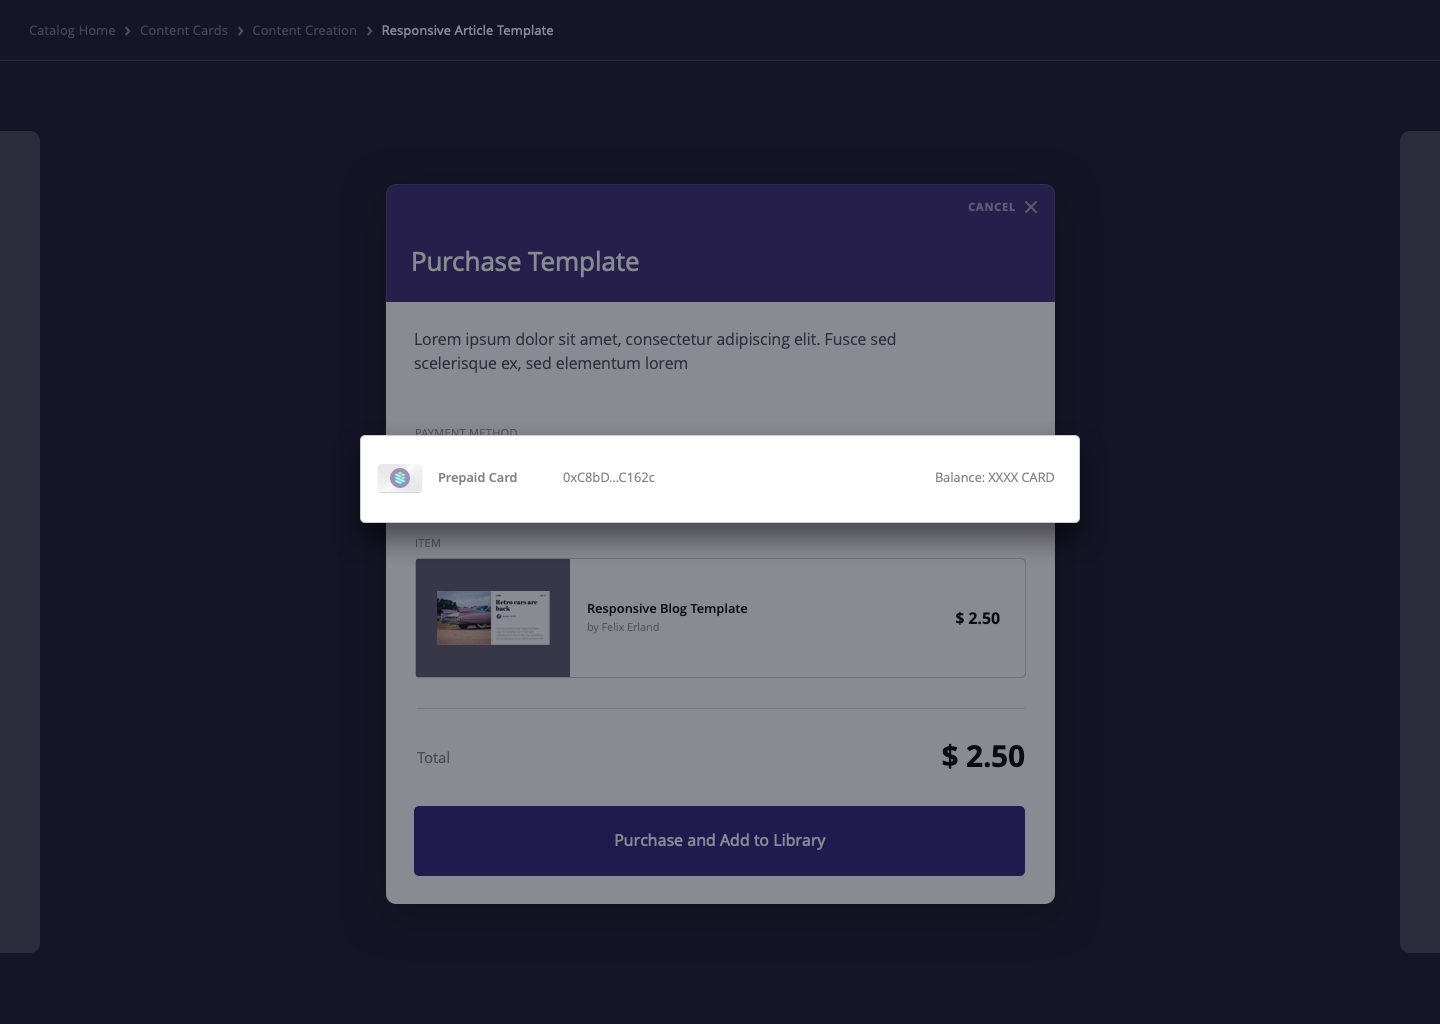1440x1024 pixels.
Task: Toggle the highlighted payment method row
Action: click(720, 478)
